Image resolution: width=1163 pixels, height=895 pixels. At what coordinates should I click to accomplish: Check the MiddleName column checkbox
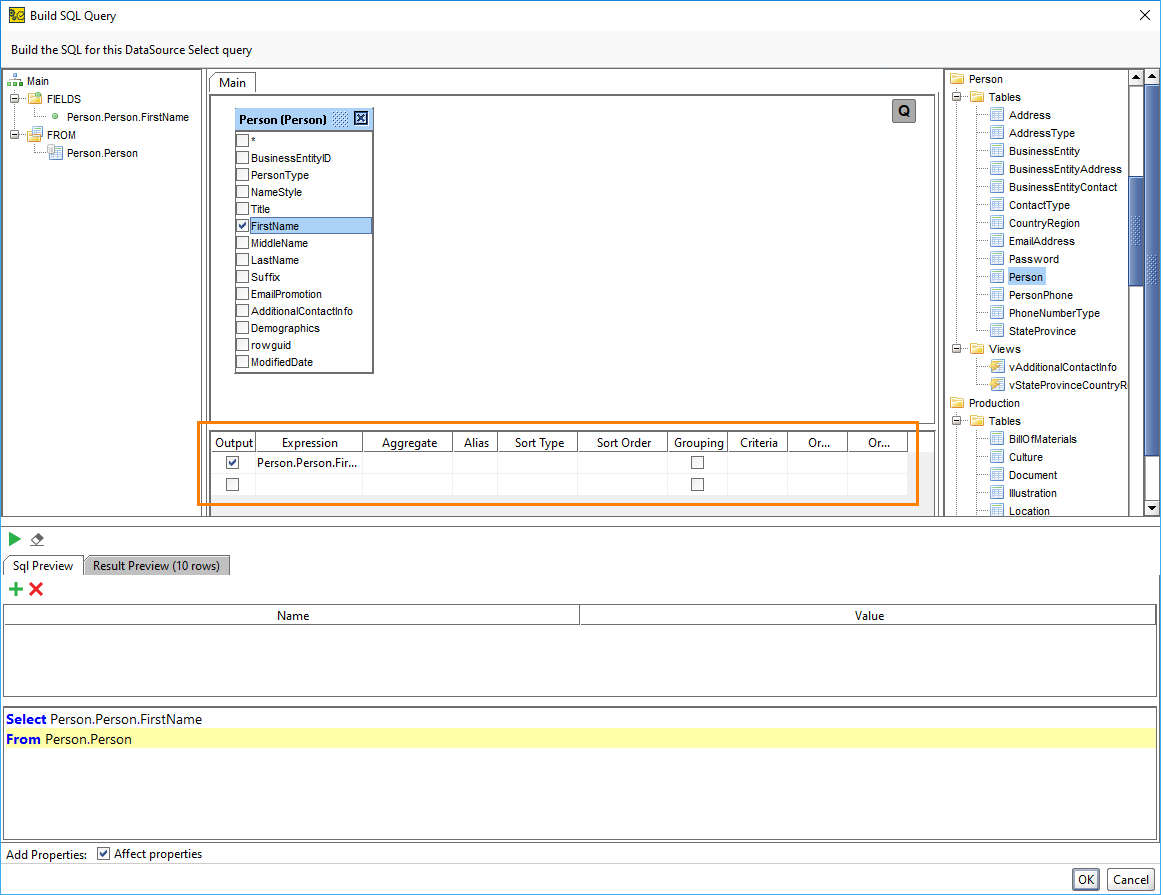pyautogui.click(x=243, y=242)
